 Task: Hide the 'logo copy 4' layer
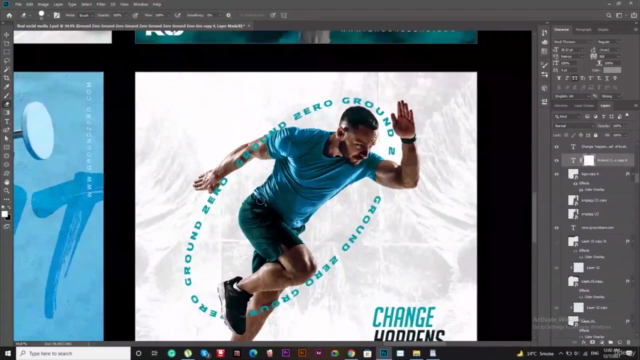(556, 174)
